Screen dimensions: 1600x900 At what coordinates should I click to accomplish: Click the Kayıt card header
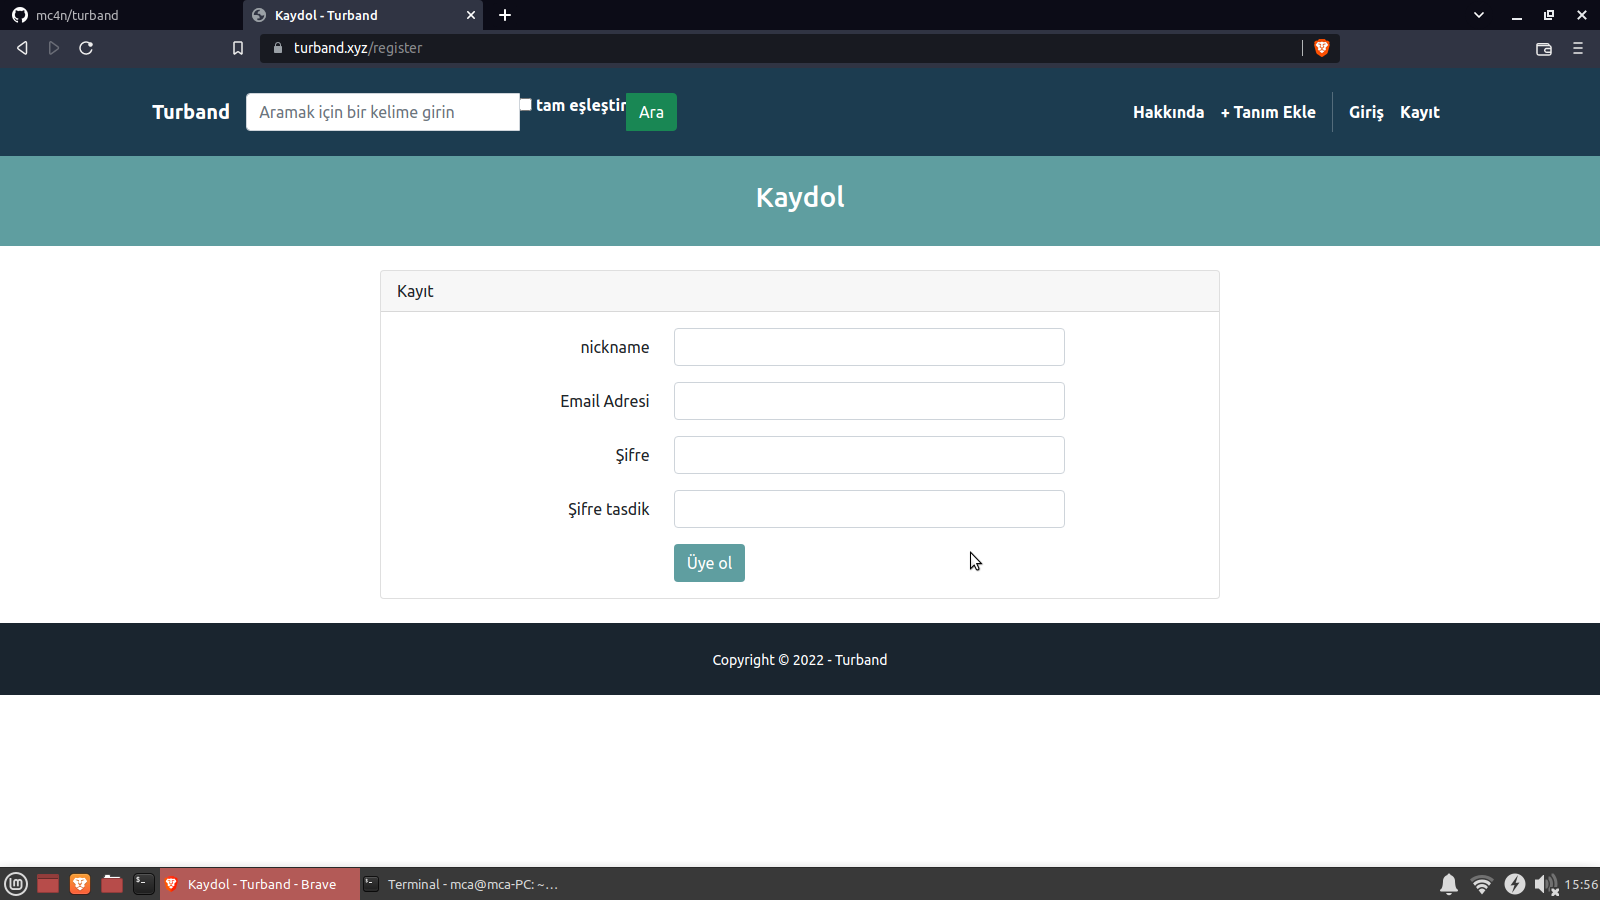[800, 291]
